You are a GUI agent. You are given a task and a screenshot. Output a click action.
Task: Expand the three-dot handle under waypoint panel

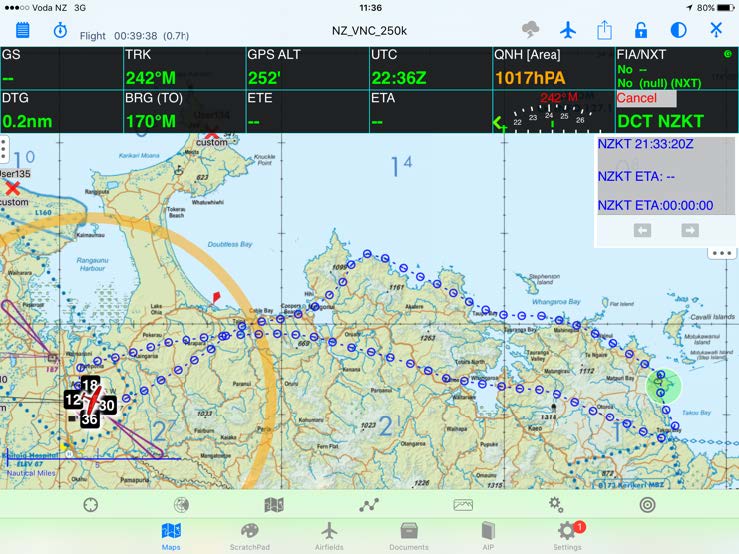722,253
